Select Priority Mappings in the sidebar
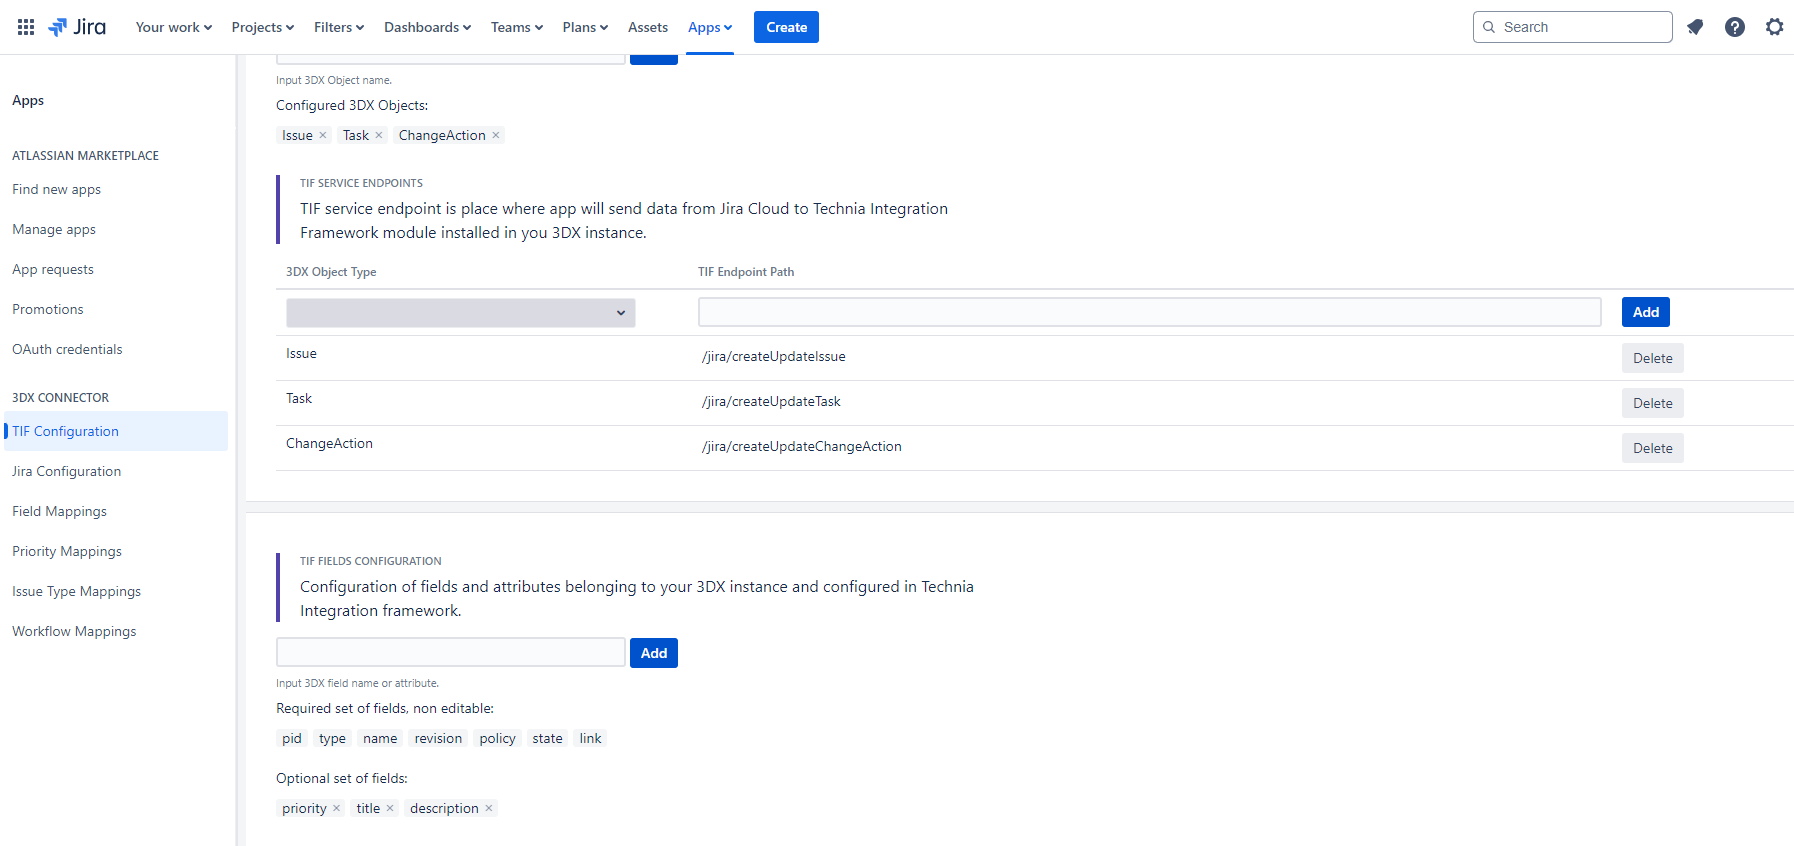This screenshot has height=846, width=1794. point(67,551)
